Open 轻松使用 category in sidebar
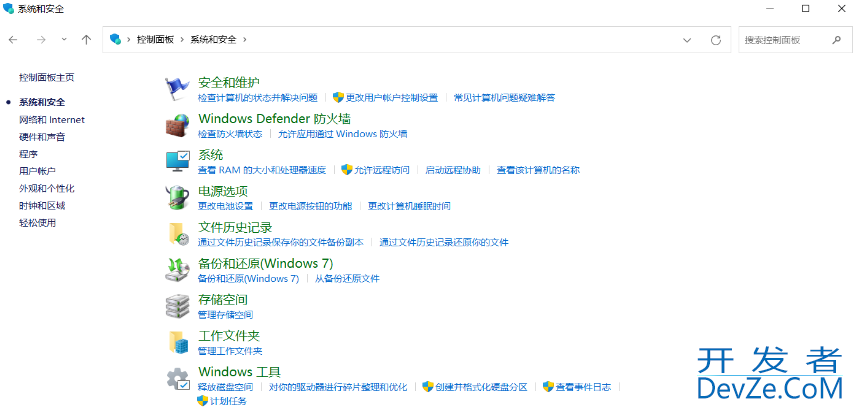This screenshot has width=853, height=410. [38, 223]
